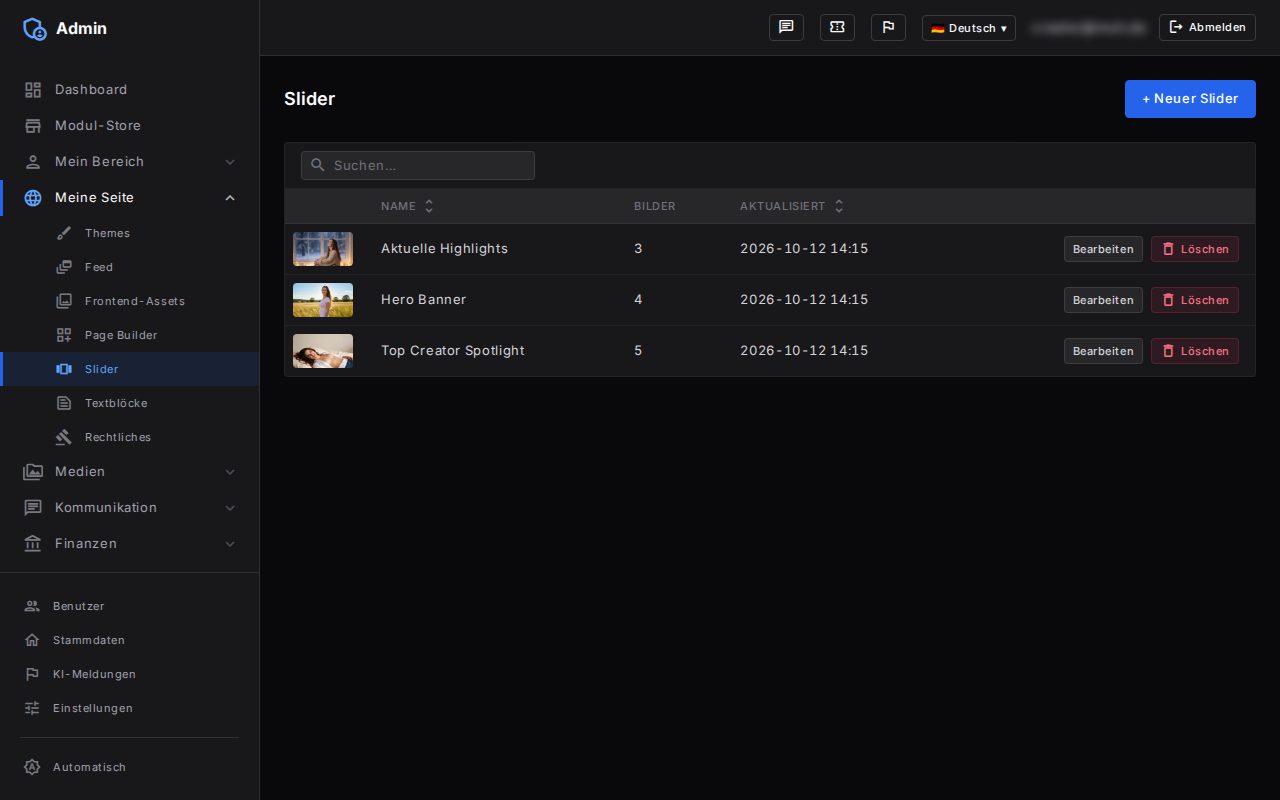This screenshot has height=800, width=1280.
Task: Click Löschen for Top Creator Spotlight
Action: coord(1195,351)
